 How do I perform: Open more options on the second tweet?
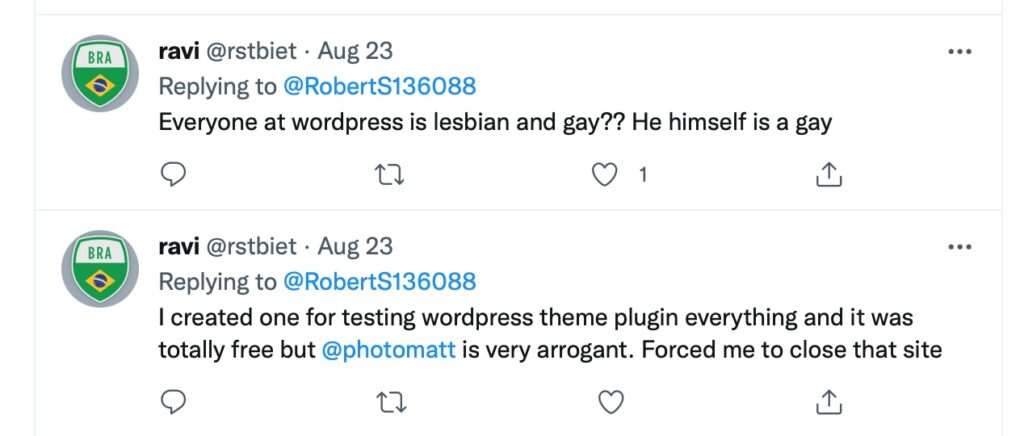tap(959, 246)
